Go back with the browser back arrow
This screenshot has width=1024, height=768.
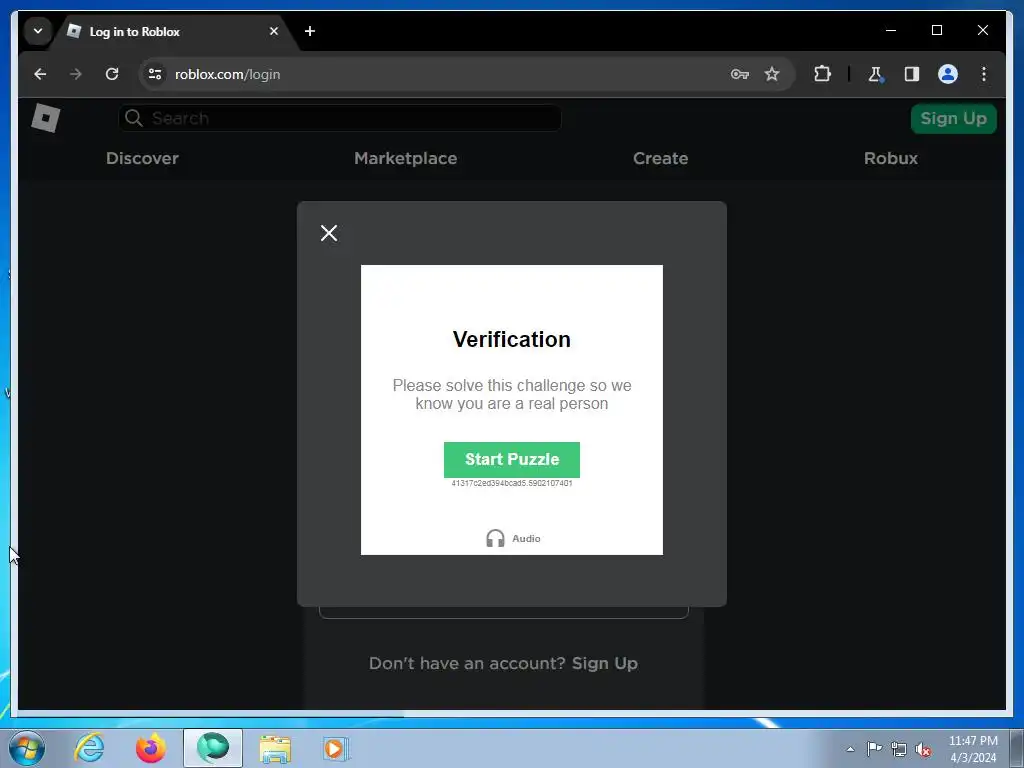(x=40, y=74)
